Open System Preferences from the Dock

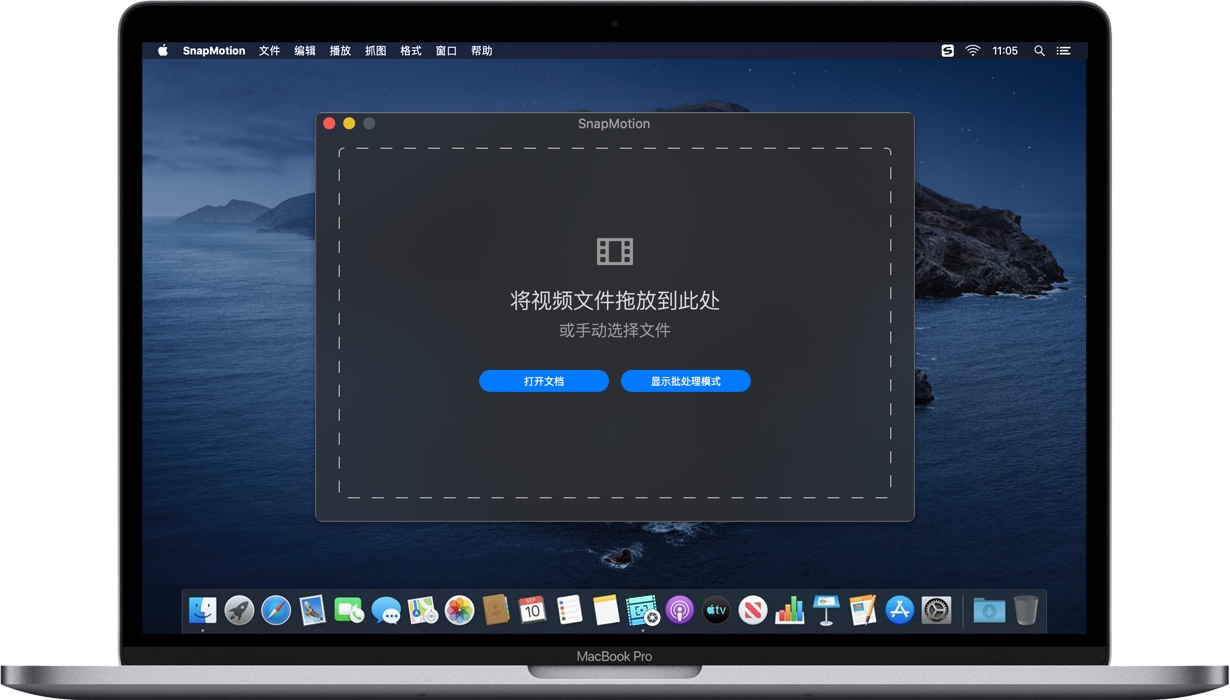tap(935, 610)
